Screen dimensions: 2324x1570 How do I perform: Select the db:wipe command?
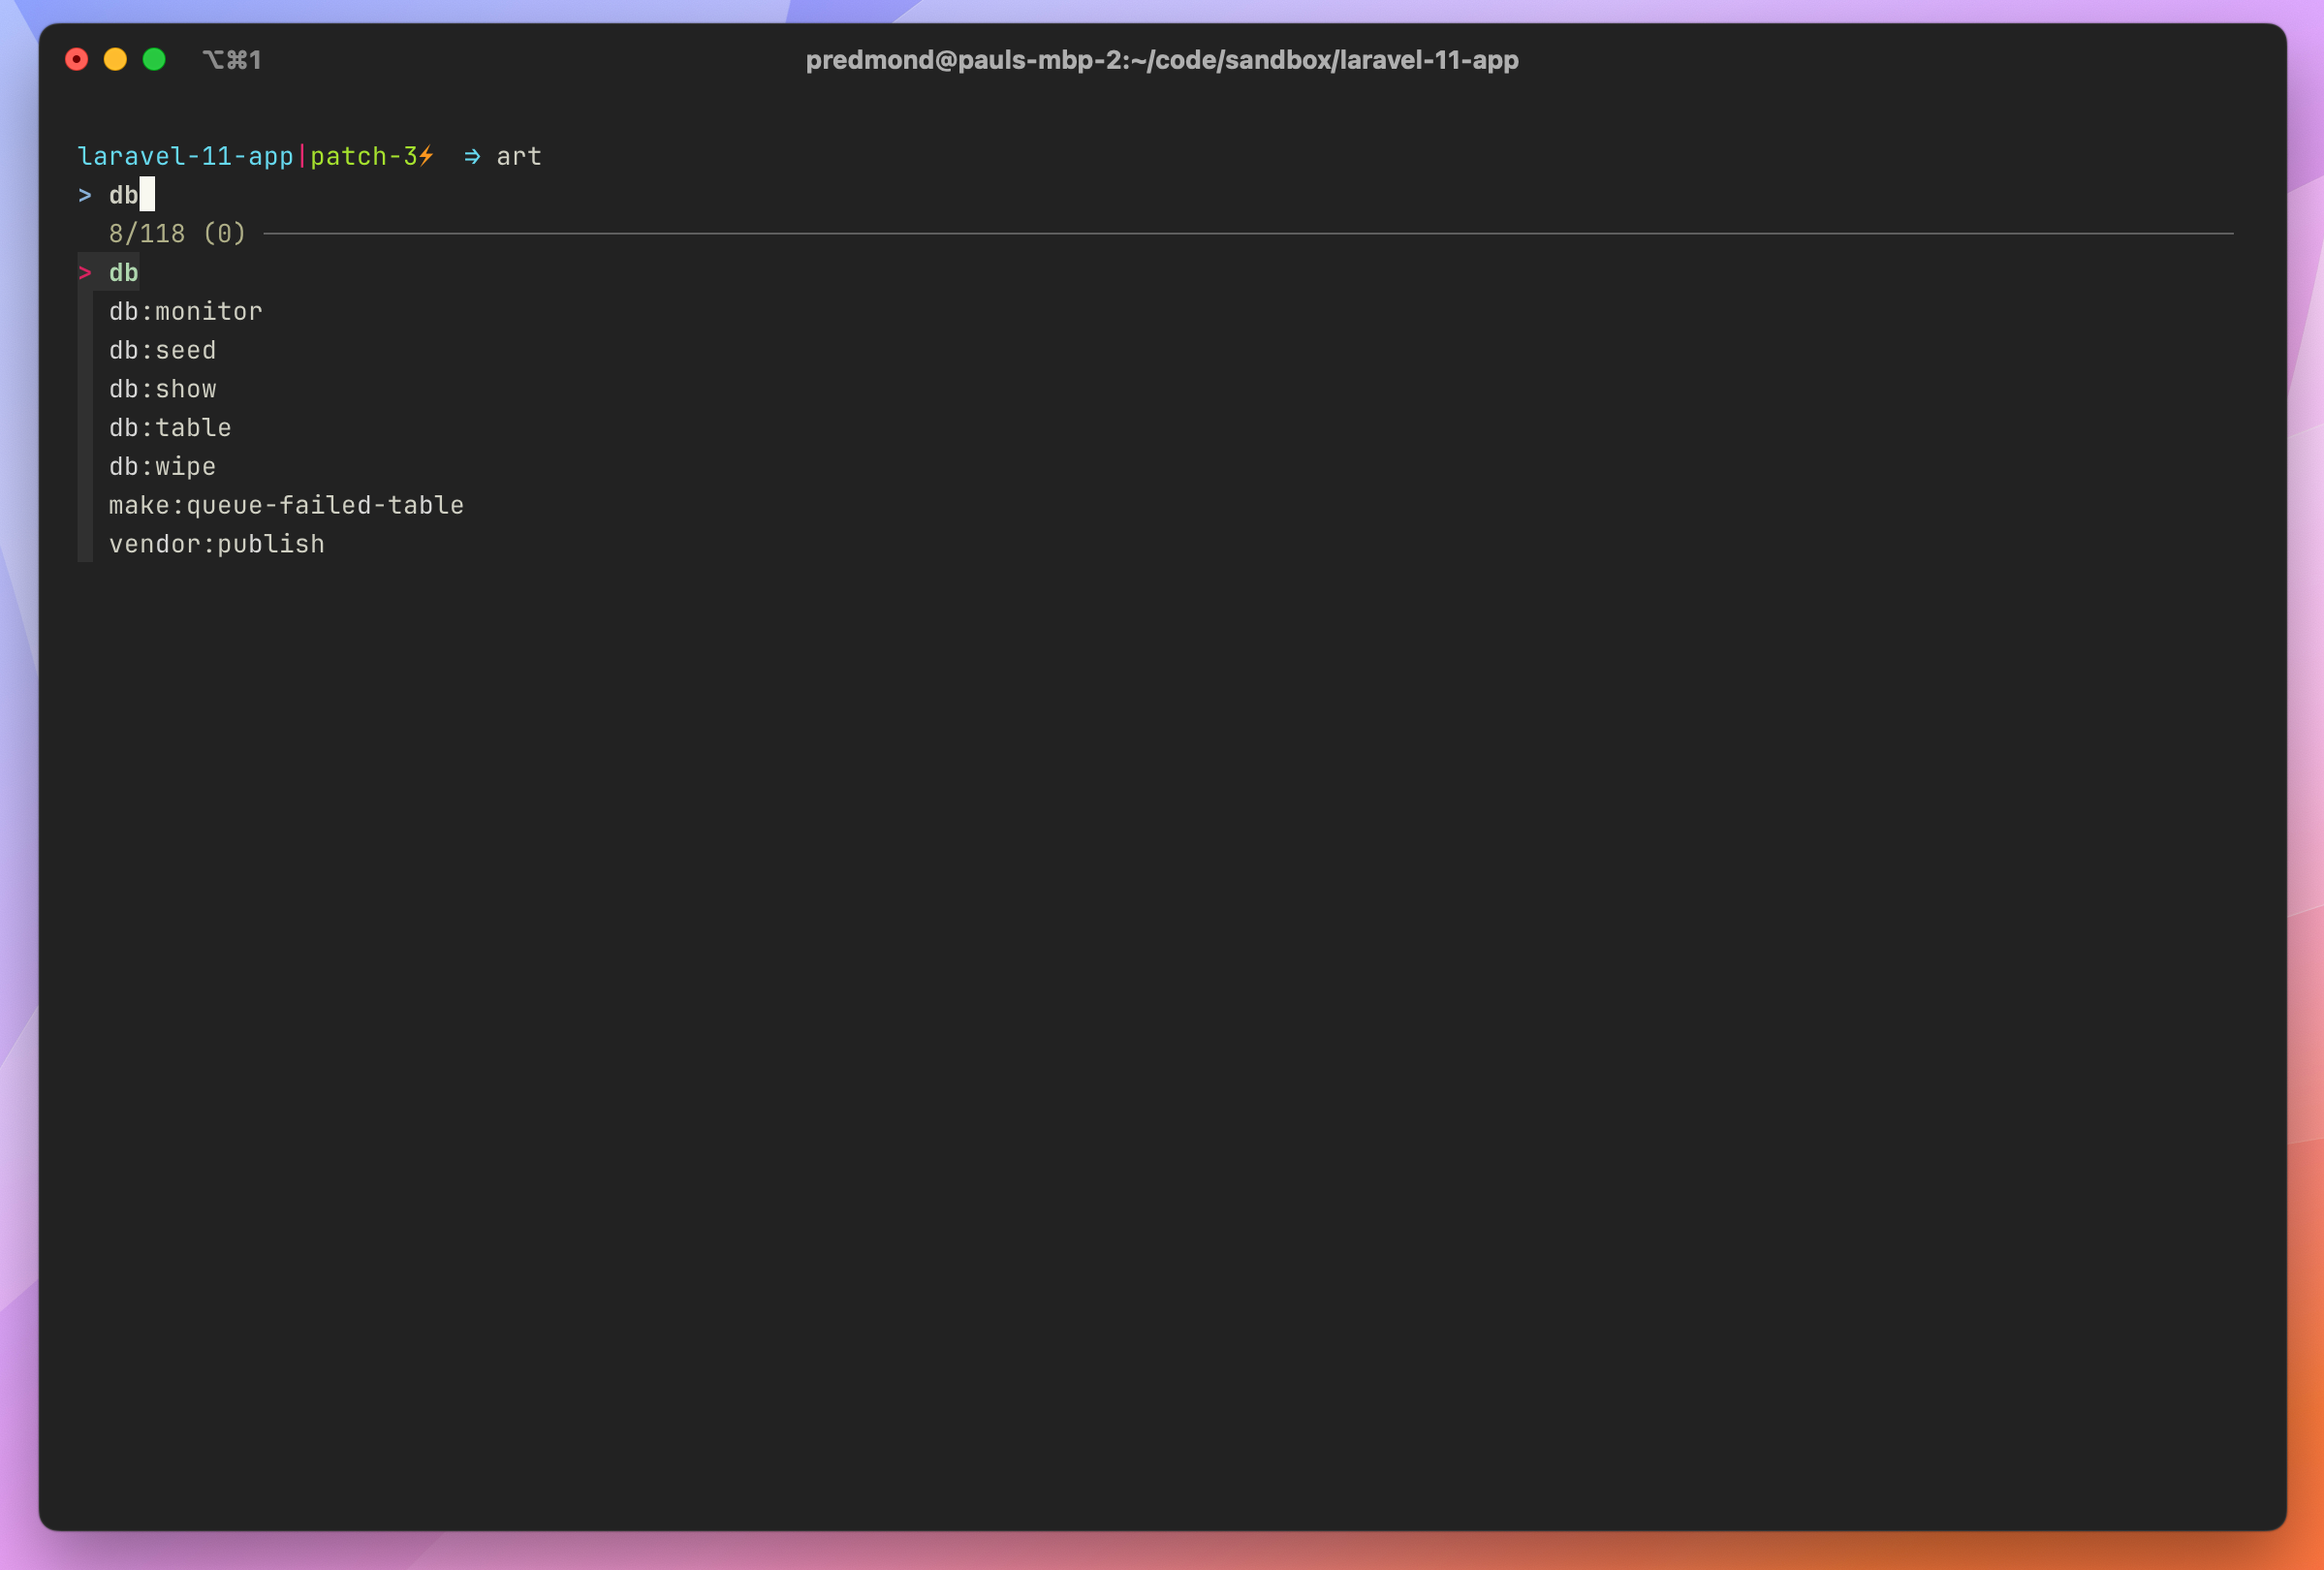point(162,467)
